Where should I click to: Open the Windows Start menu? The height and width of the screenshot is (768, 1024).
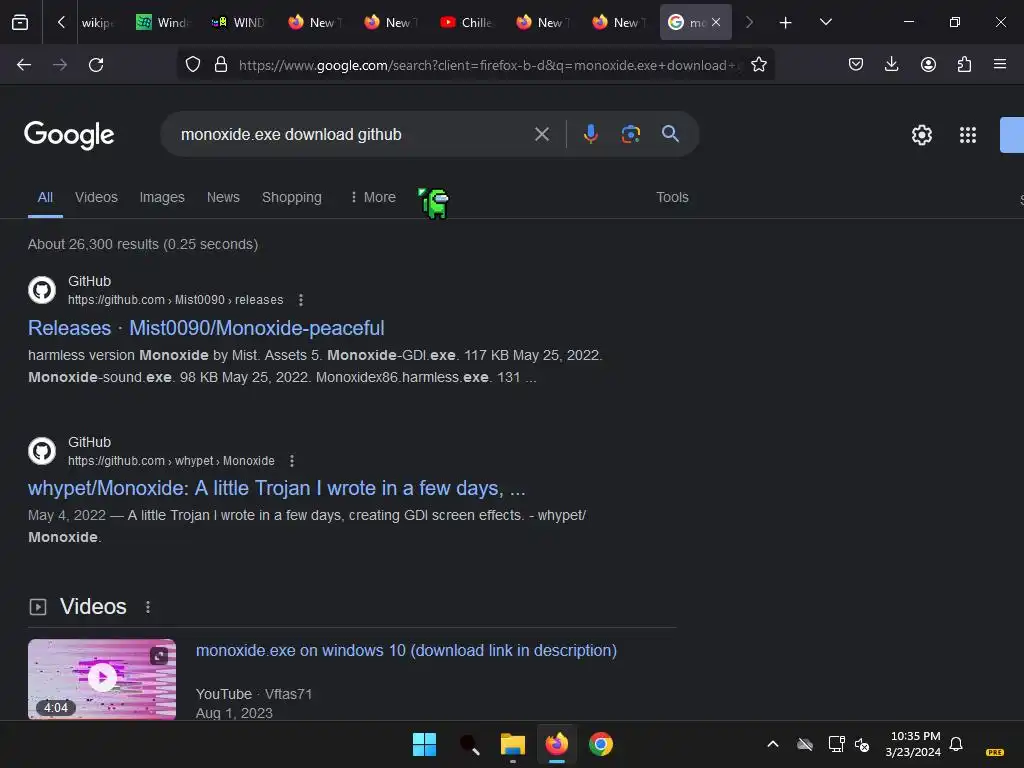(x=424, y=744)
